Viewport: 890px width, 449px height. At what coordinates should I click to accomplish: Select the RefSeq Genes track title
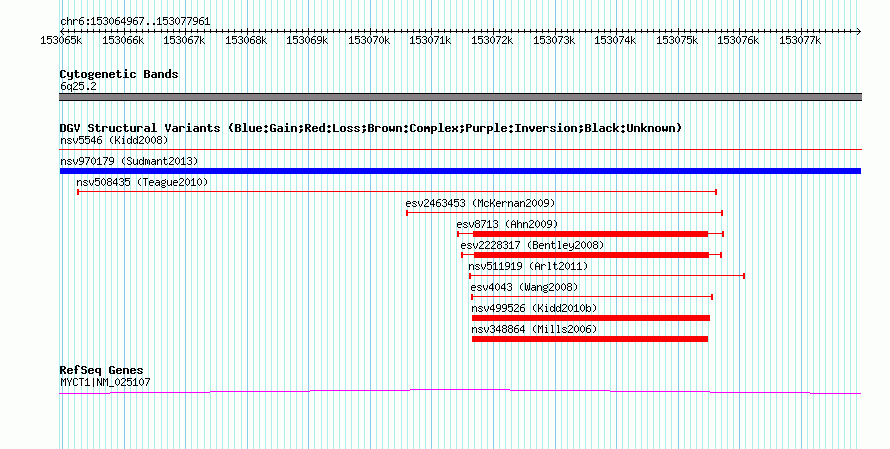102,370
